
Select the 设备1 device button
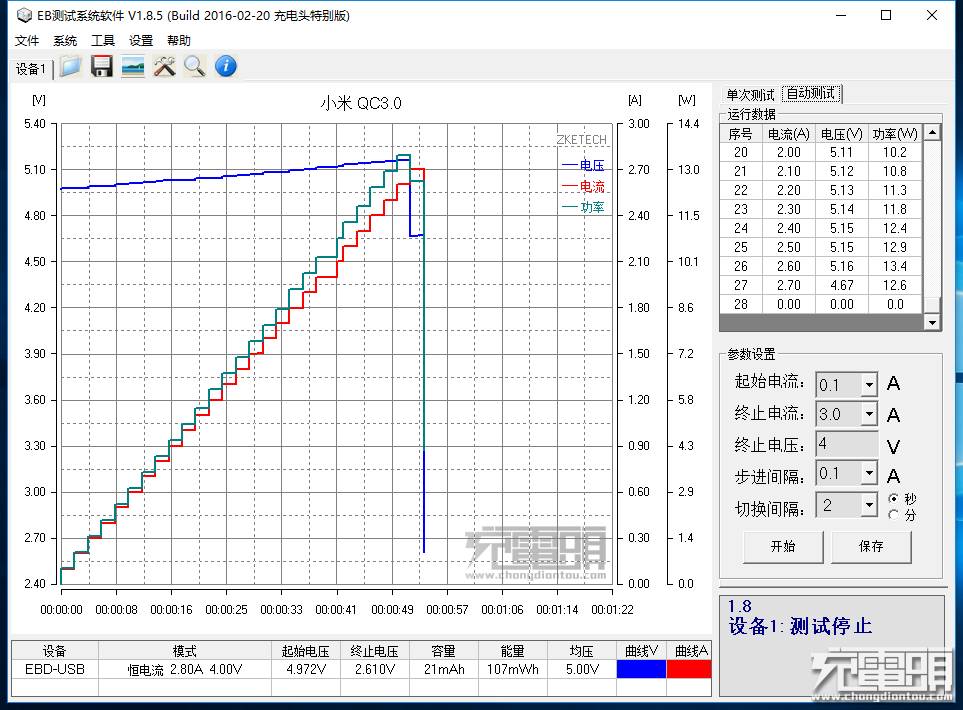[31, 68]
